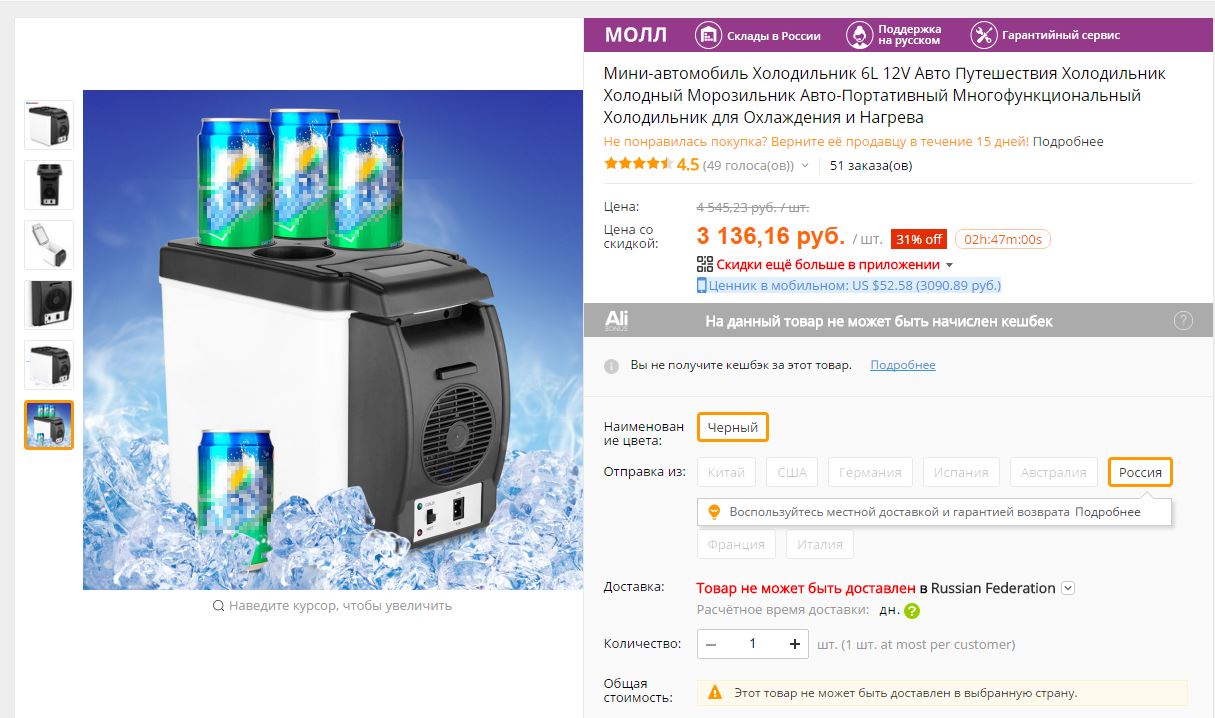Open the МОЛЛ section label
This screenshot has width=1215, height=718.
click(x=636, y=35)
